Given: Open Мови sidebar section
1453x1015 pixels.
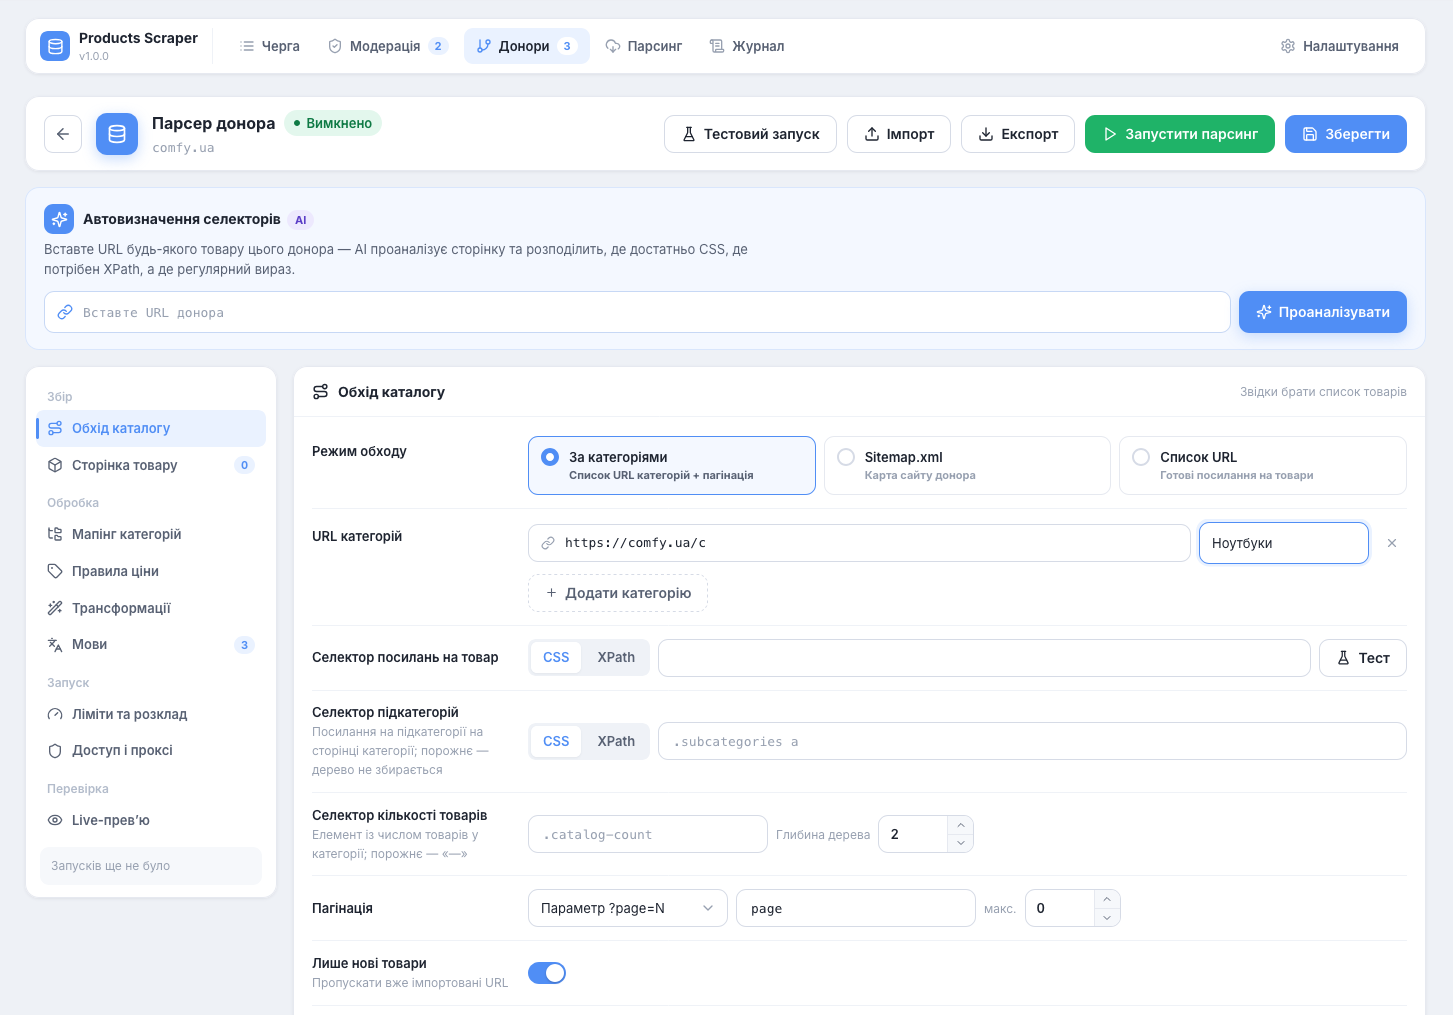Looking at the screenshot, I should (x=151, y=644).
